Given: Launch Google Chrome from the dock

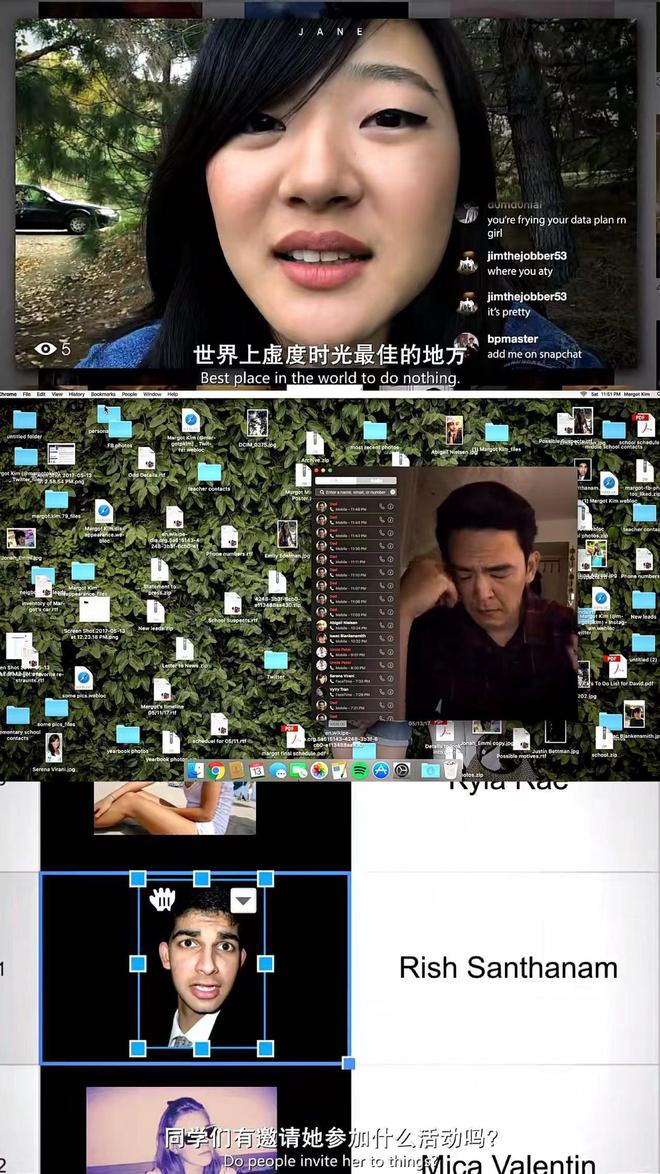Looking at the screenshot, I should click(216, 770).
